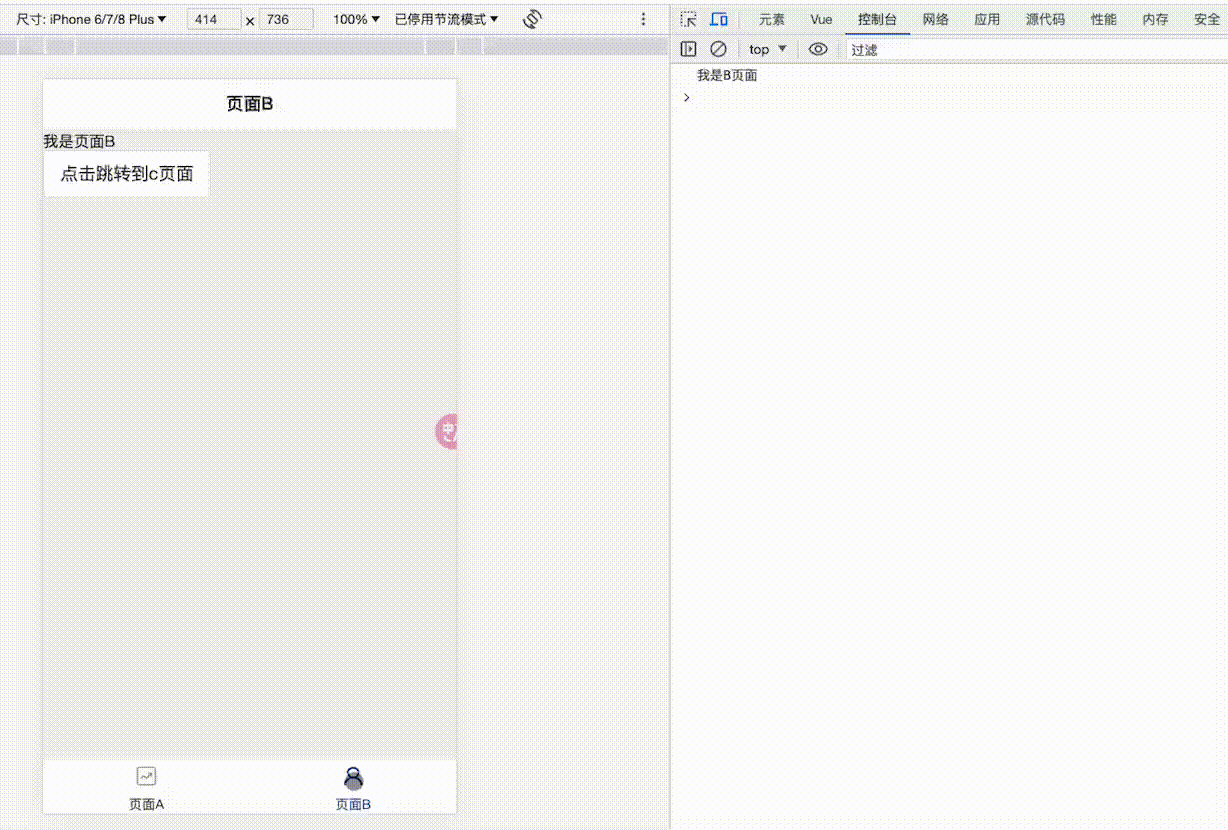Expand the console prompt chevron
Viewport: 1228px width, 830px height.
[686, 97]
